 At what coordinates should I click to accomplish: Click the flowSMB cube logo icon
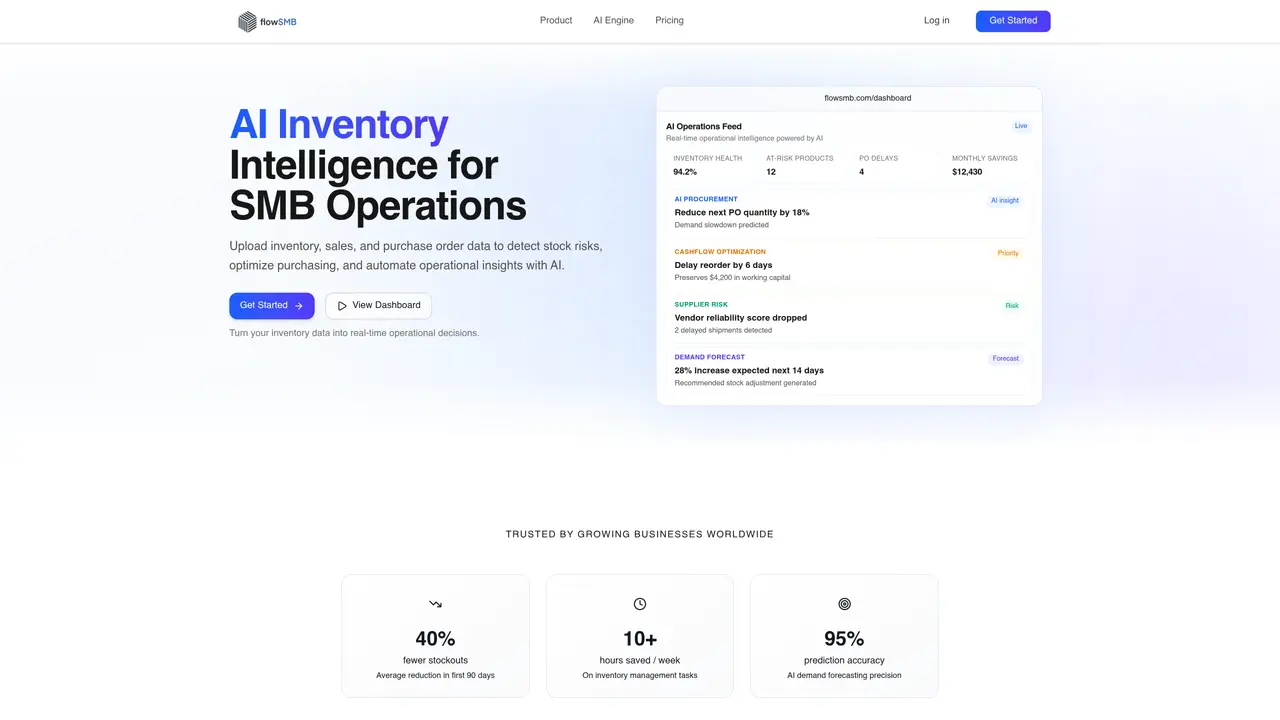click(247, 21)
